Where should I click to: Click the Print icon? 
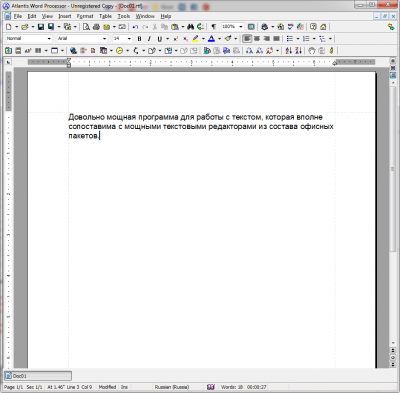[96, 27]
